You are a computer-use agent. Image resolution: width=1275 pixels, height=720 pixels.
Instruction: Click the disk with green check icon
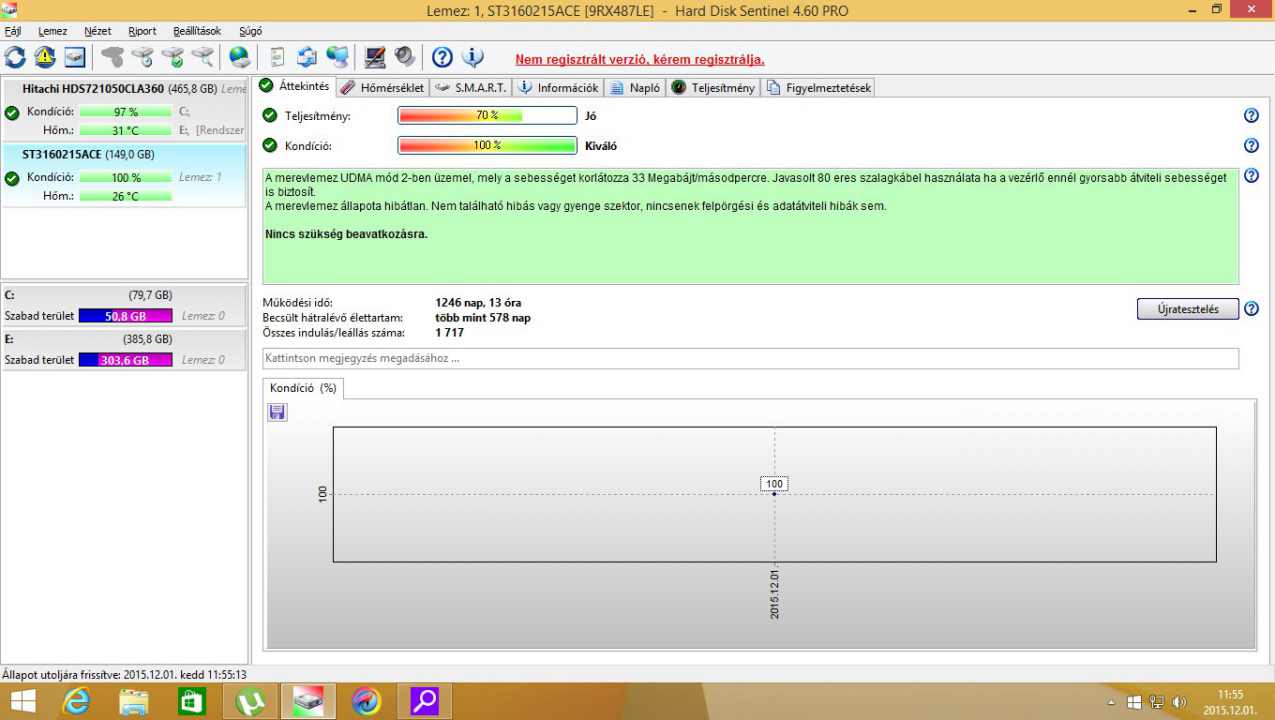pos(173,57)
